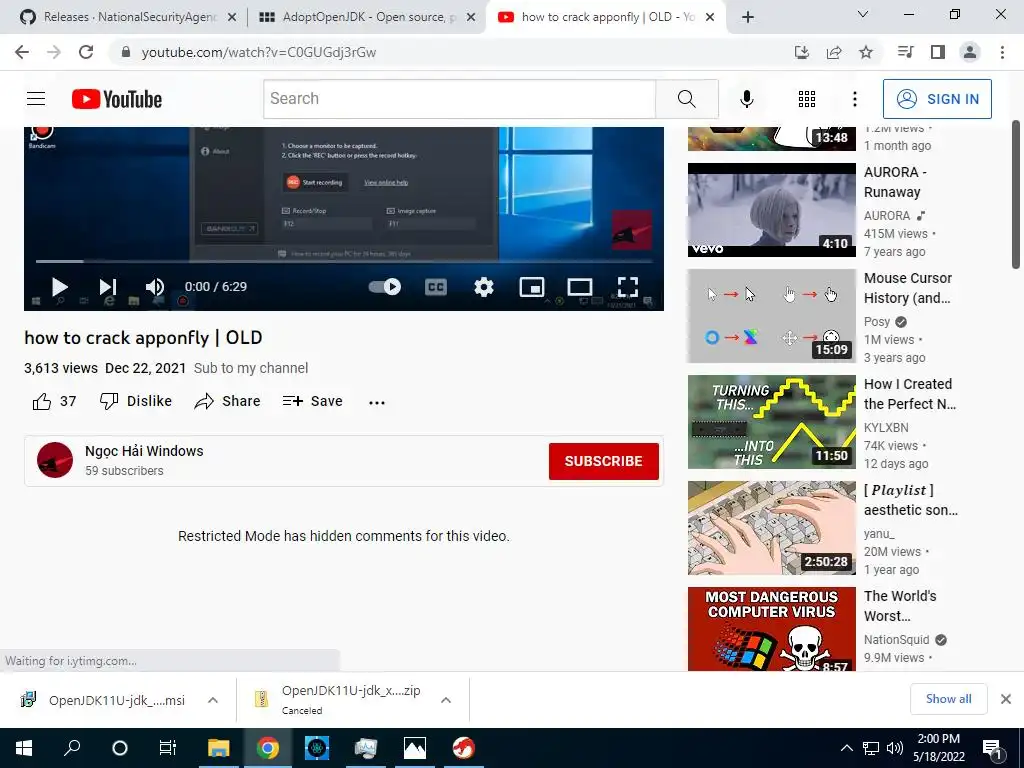1024x768 pixels.
Task: Open the YouTube apps grid icon
Action: point(807,99)
